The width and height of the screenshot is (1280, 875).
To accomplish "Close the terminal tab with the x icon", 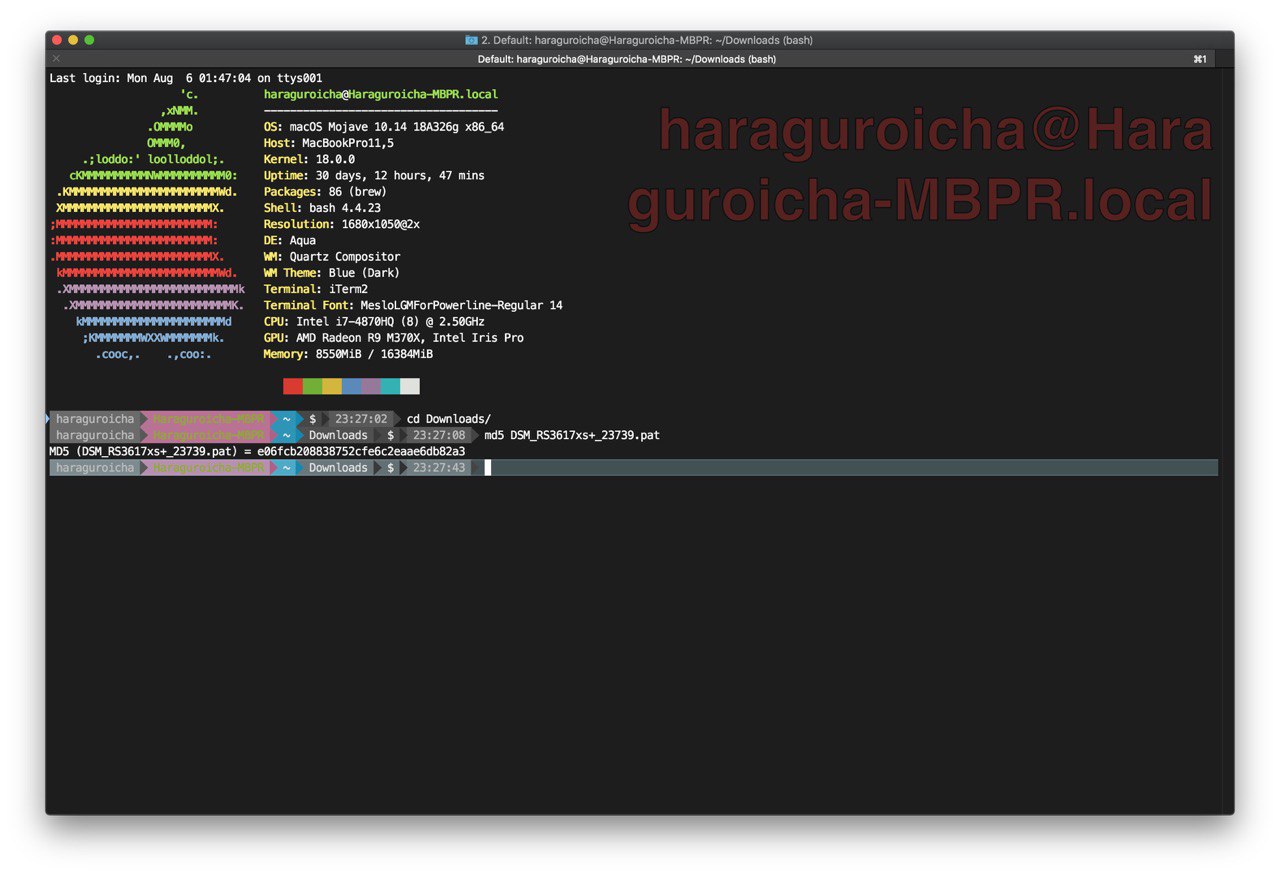I will [x=56, y=59].
